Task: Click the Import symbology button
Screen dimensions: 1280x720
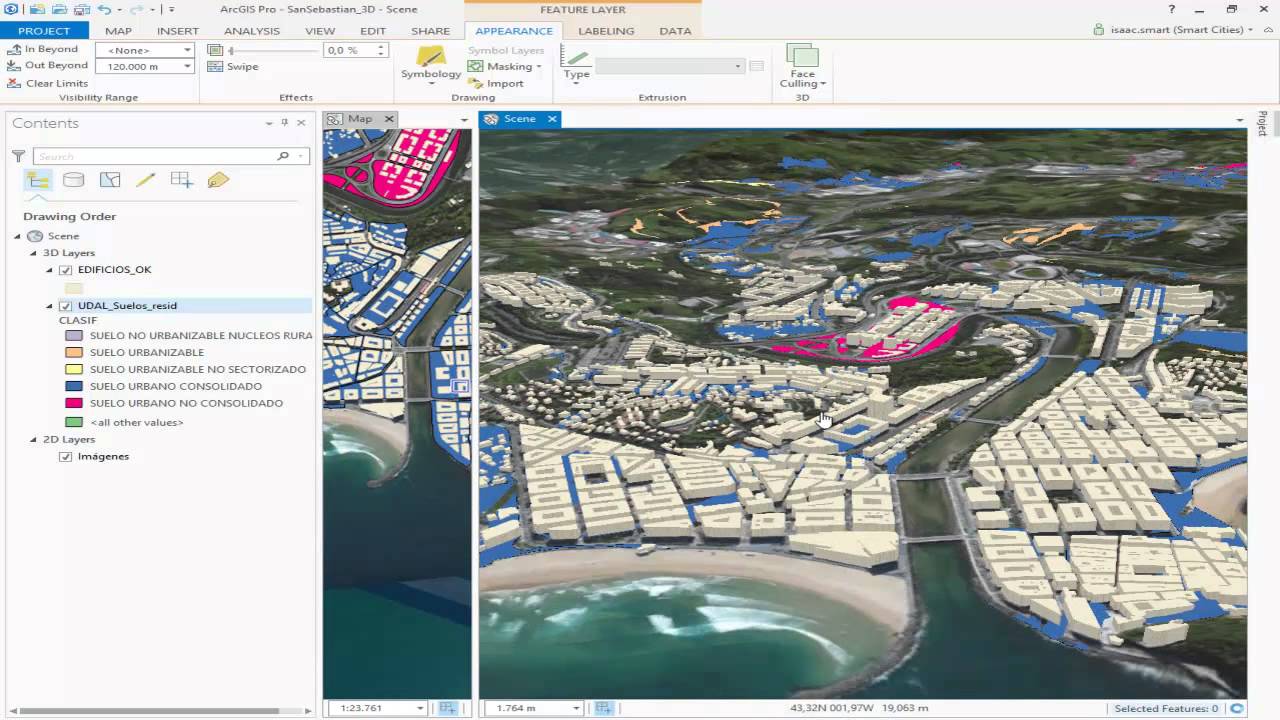Action: (496, 83)
